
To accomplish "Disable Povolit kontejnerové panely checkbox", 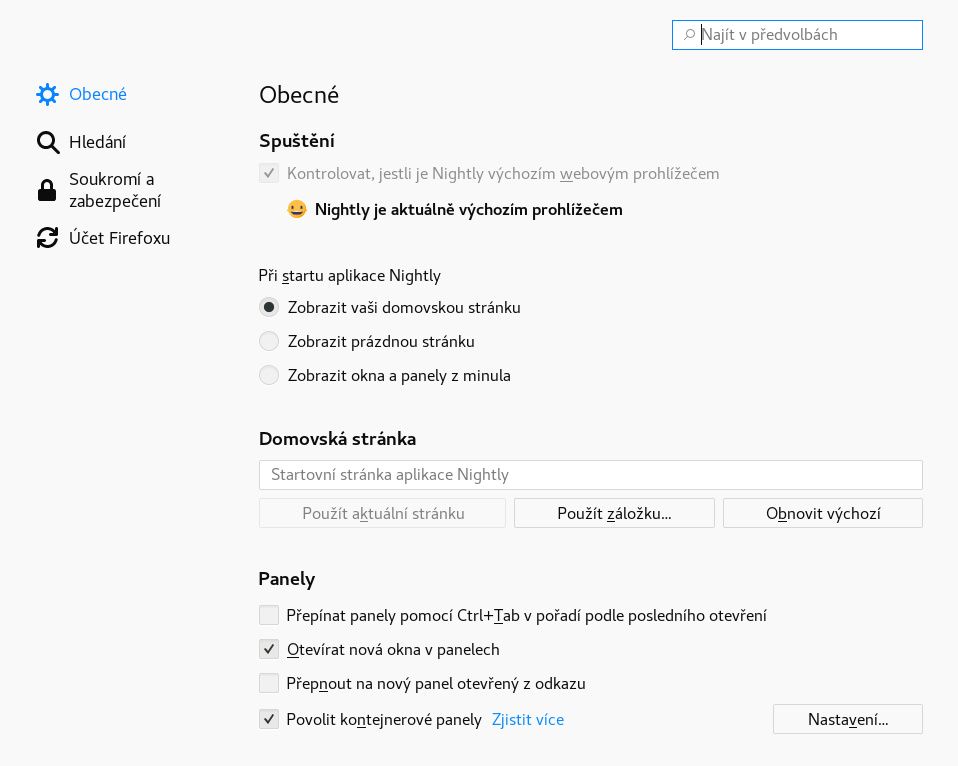I will 269,719.
